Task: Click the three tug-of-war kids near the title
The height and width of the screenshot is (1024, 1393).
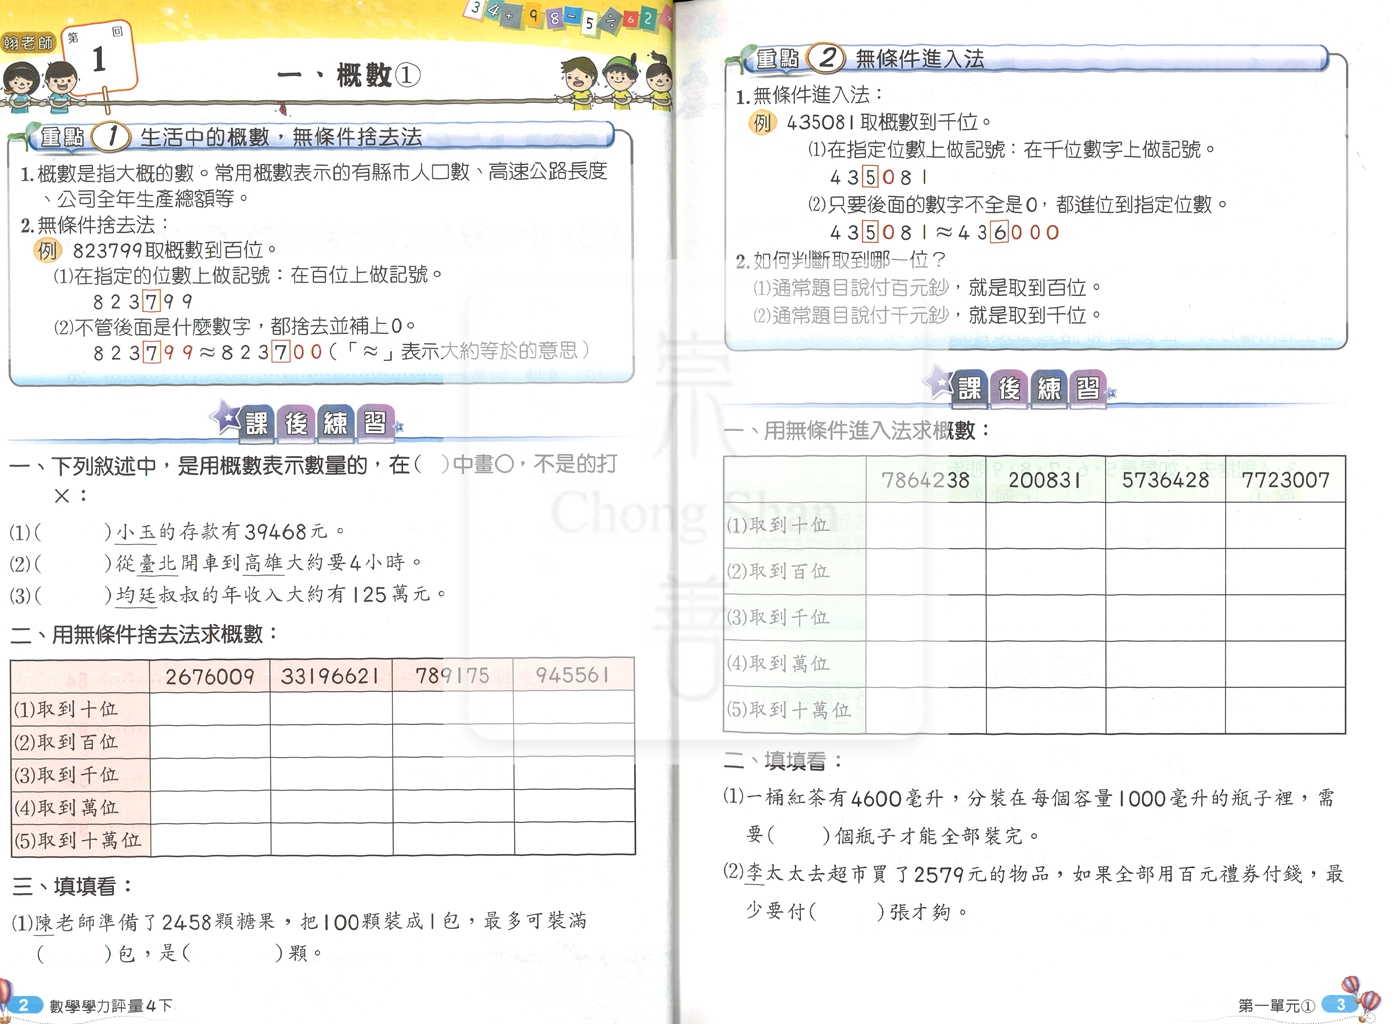Action: 616,82
